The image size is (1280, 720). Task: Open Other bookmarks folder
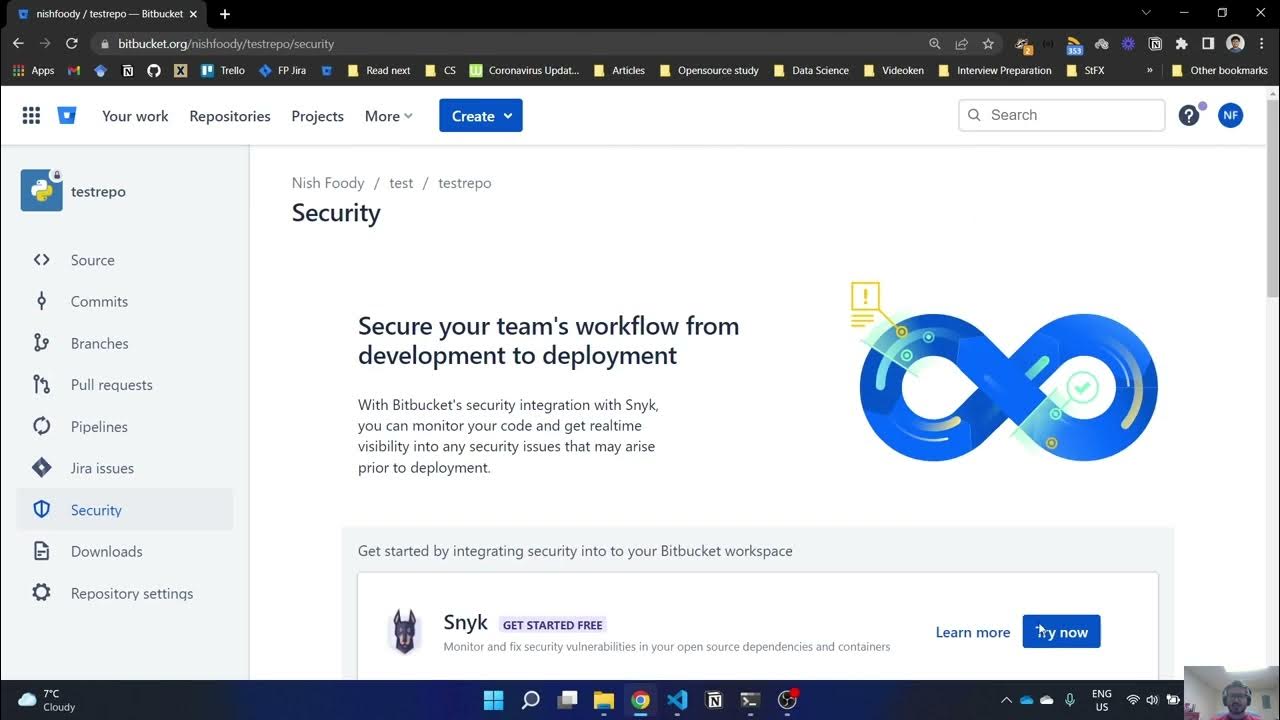[x=1219, y=71]
